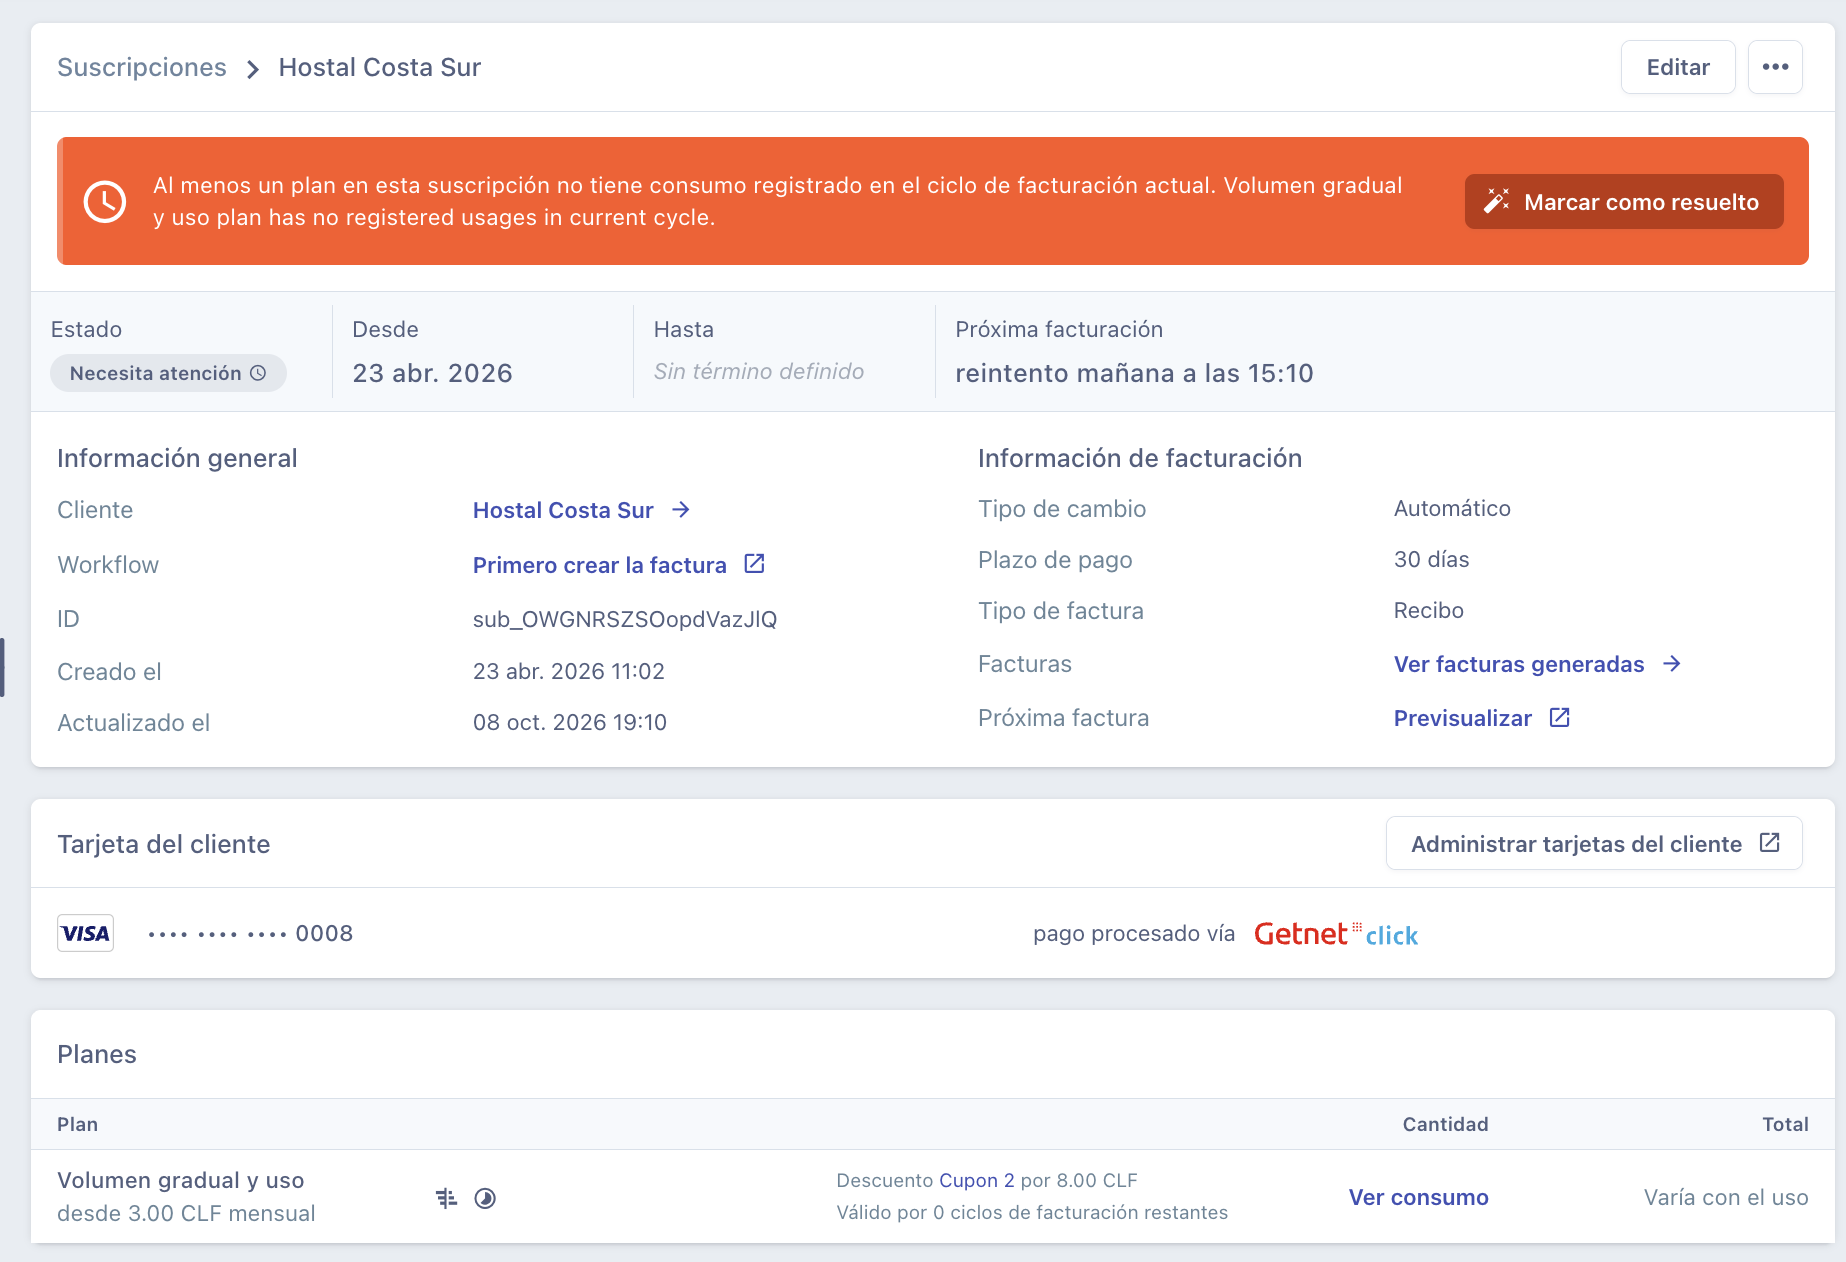1846x1262 pixels.
Task: Click external link icon beside workflow name
Action: click(755, 564)
